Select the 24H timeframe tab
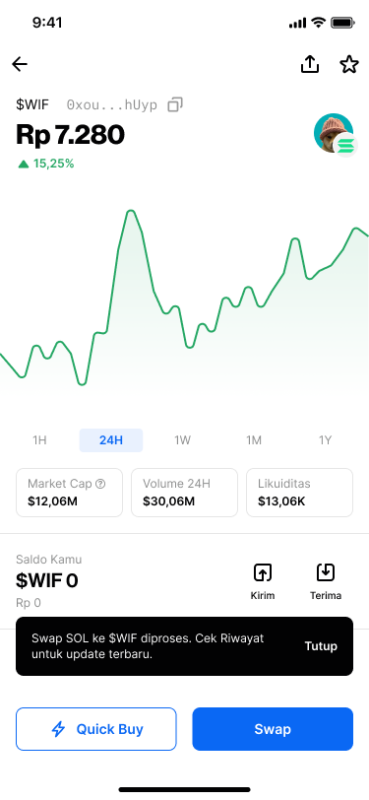The width and height of the screenshot is (369, 800). 111,440
